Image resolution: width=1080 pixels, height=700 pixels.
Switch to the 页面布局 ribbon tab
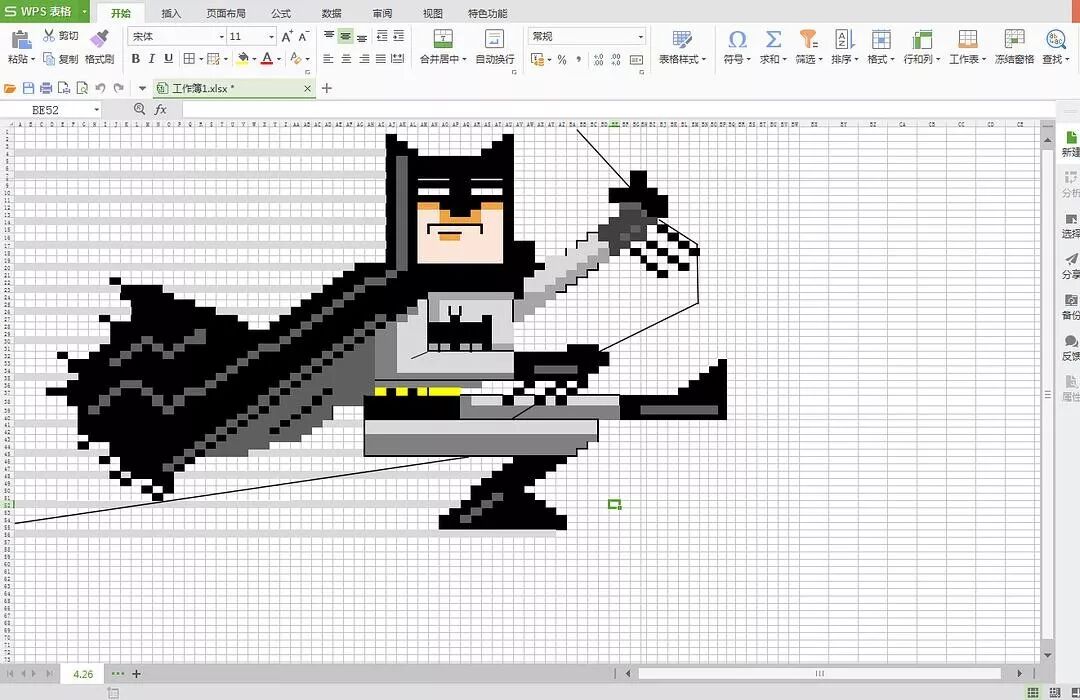click(x=226, y=13)
